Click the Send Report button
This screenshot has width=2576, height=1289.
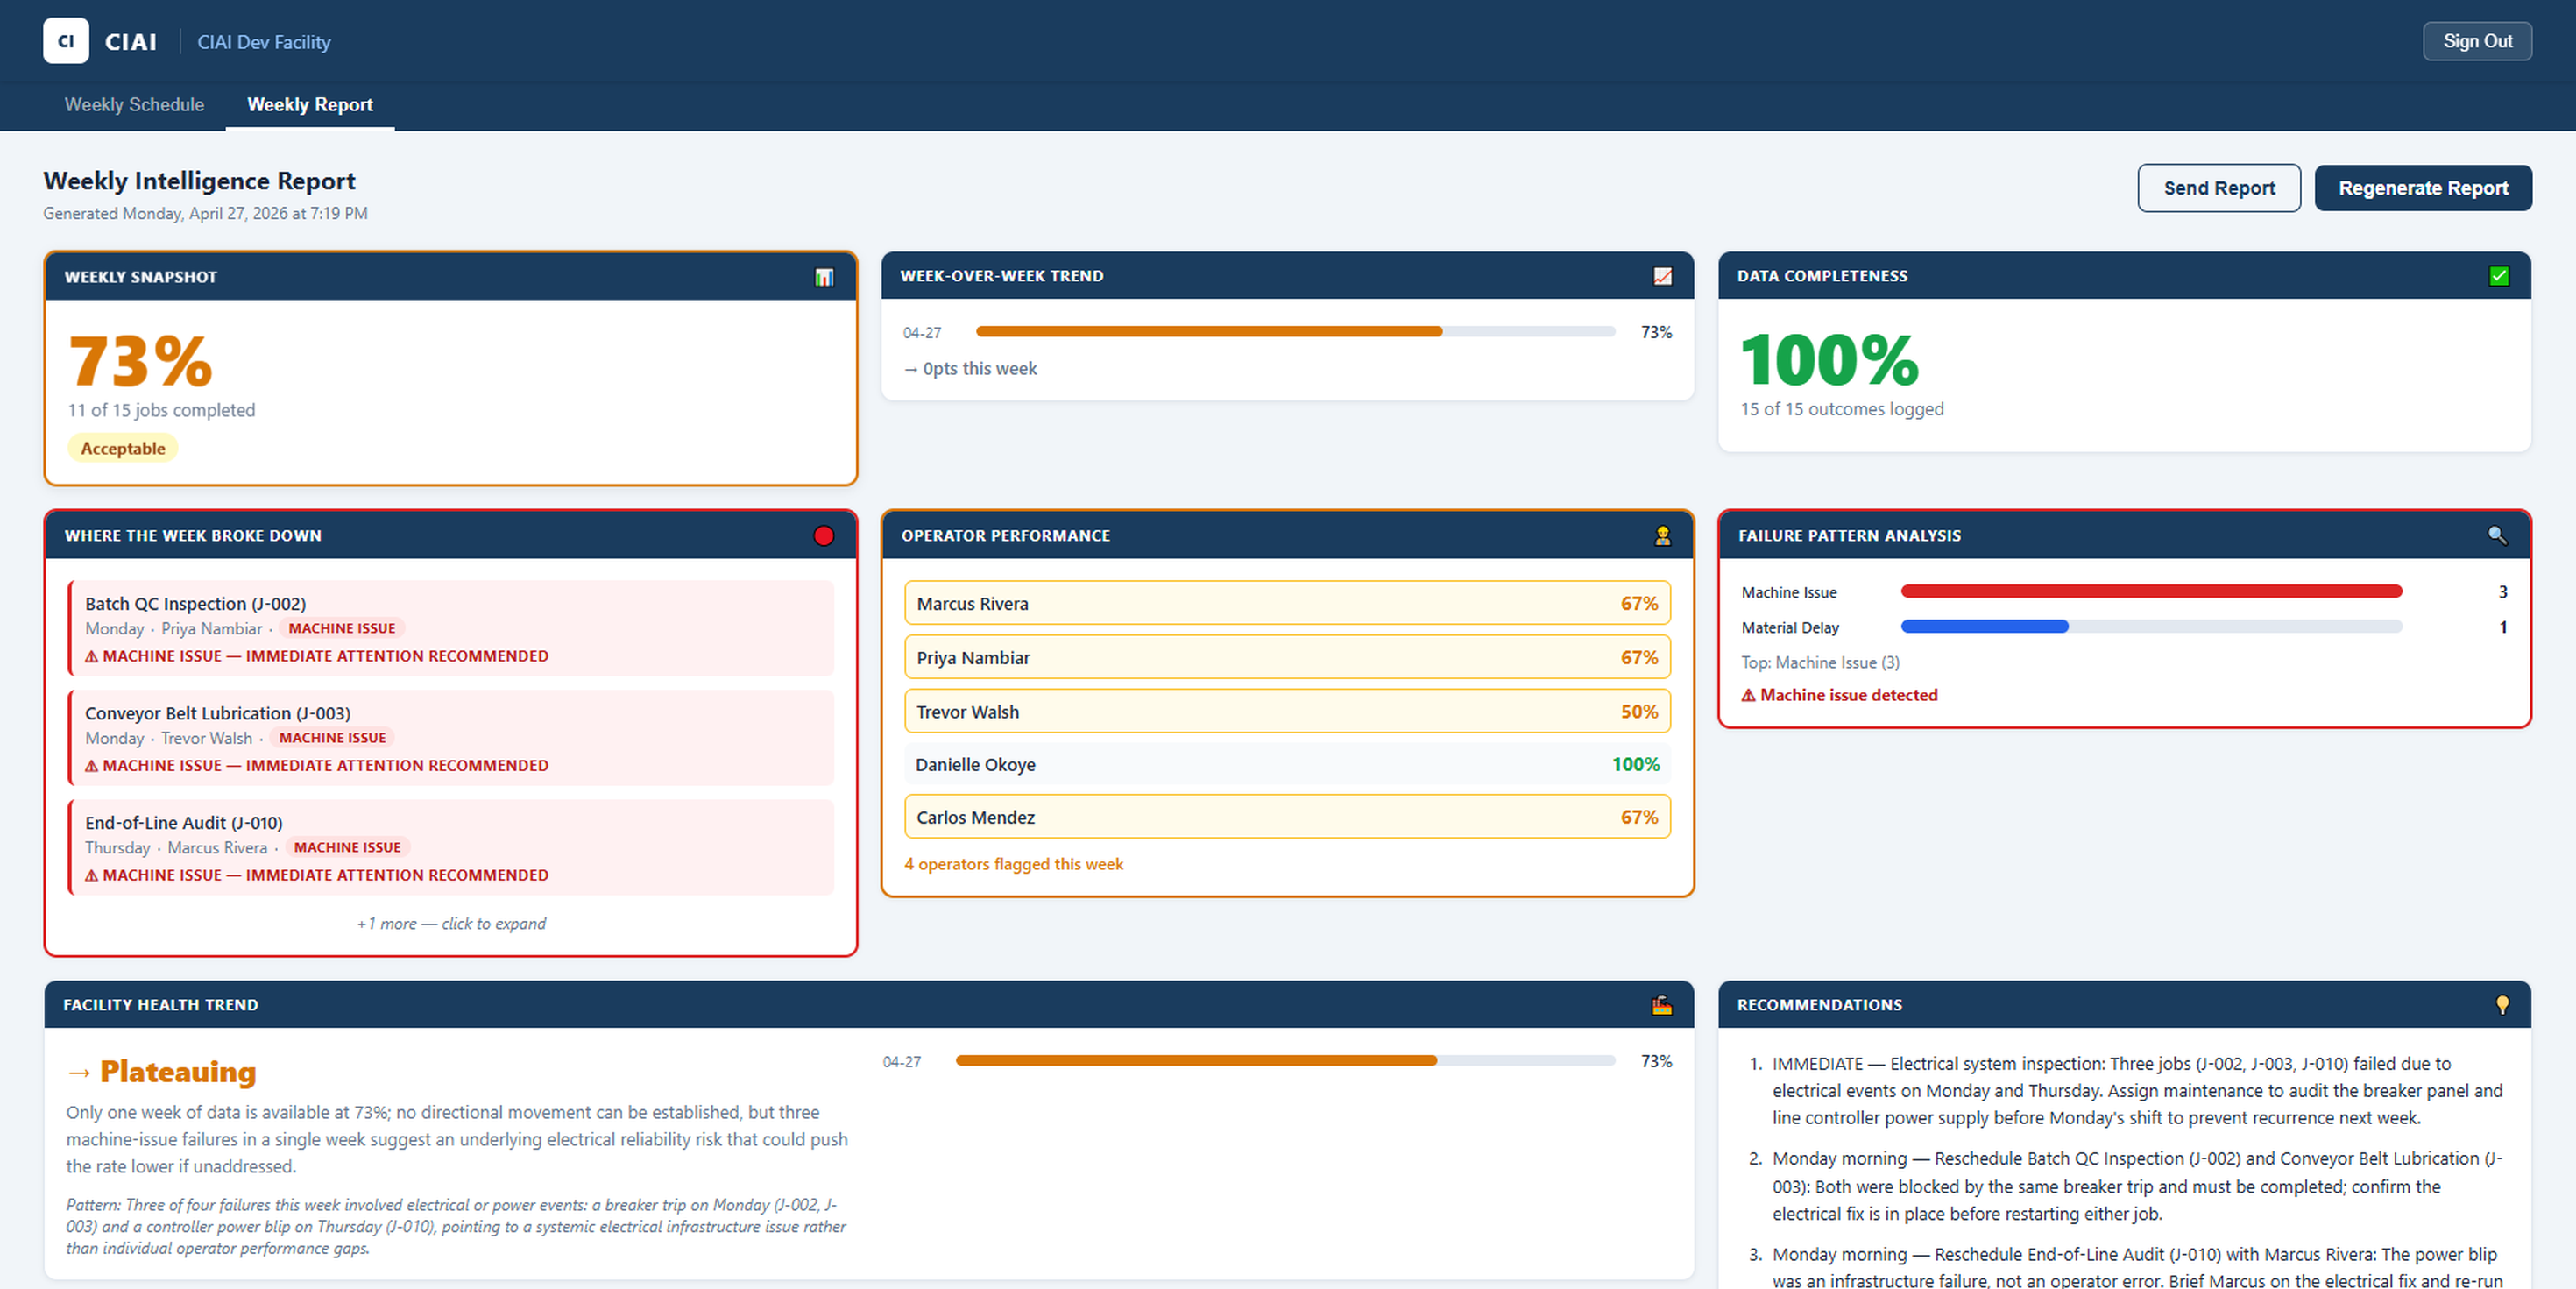pos(2219,188)
